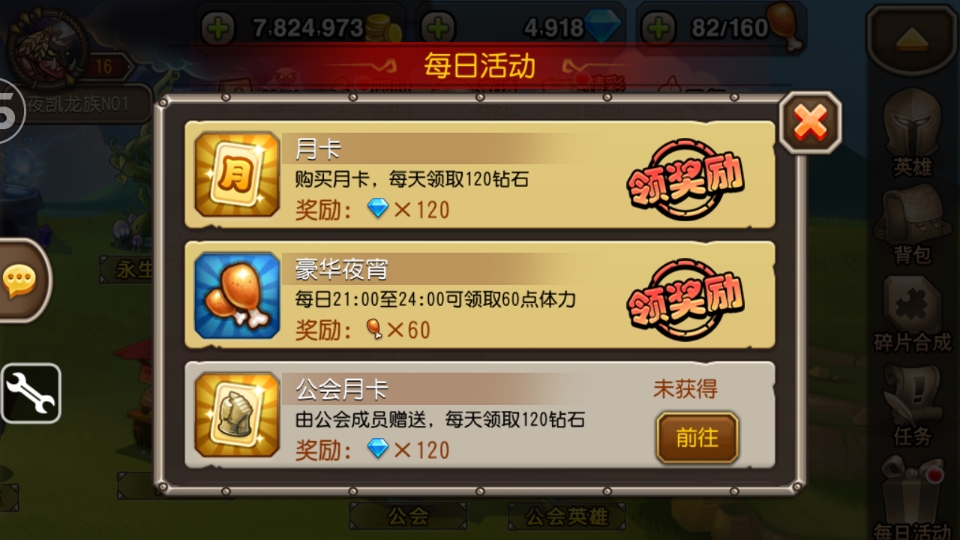The width and height of the screenshot is (960, 540).
Task: Open the wrench settings icon
Action: pos(31,394)
